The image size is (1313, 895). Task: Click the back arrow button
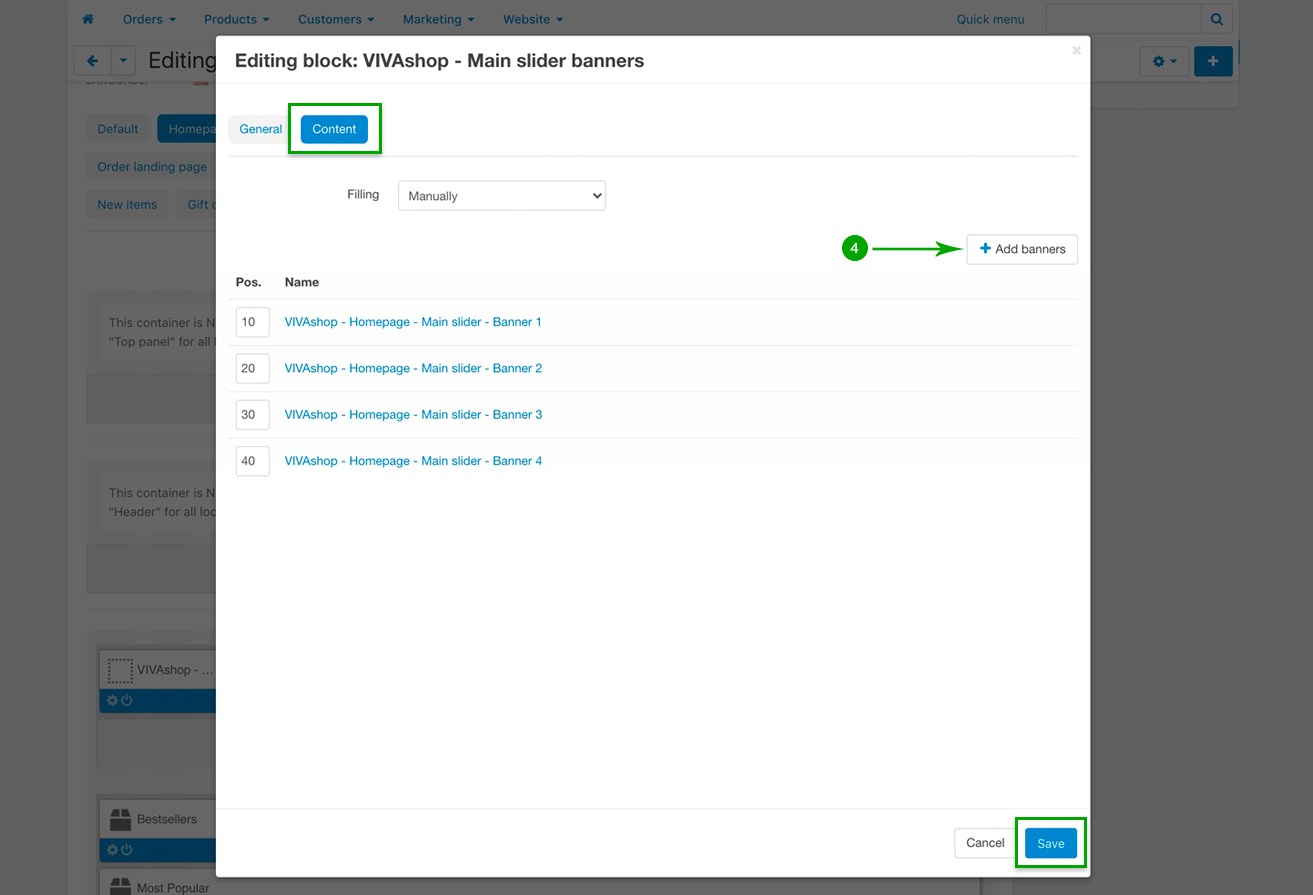[92, 61]
